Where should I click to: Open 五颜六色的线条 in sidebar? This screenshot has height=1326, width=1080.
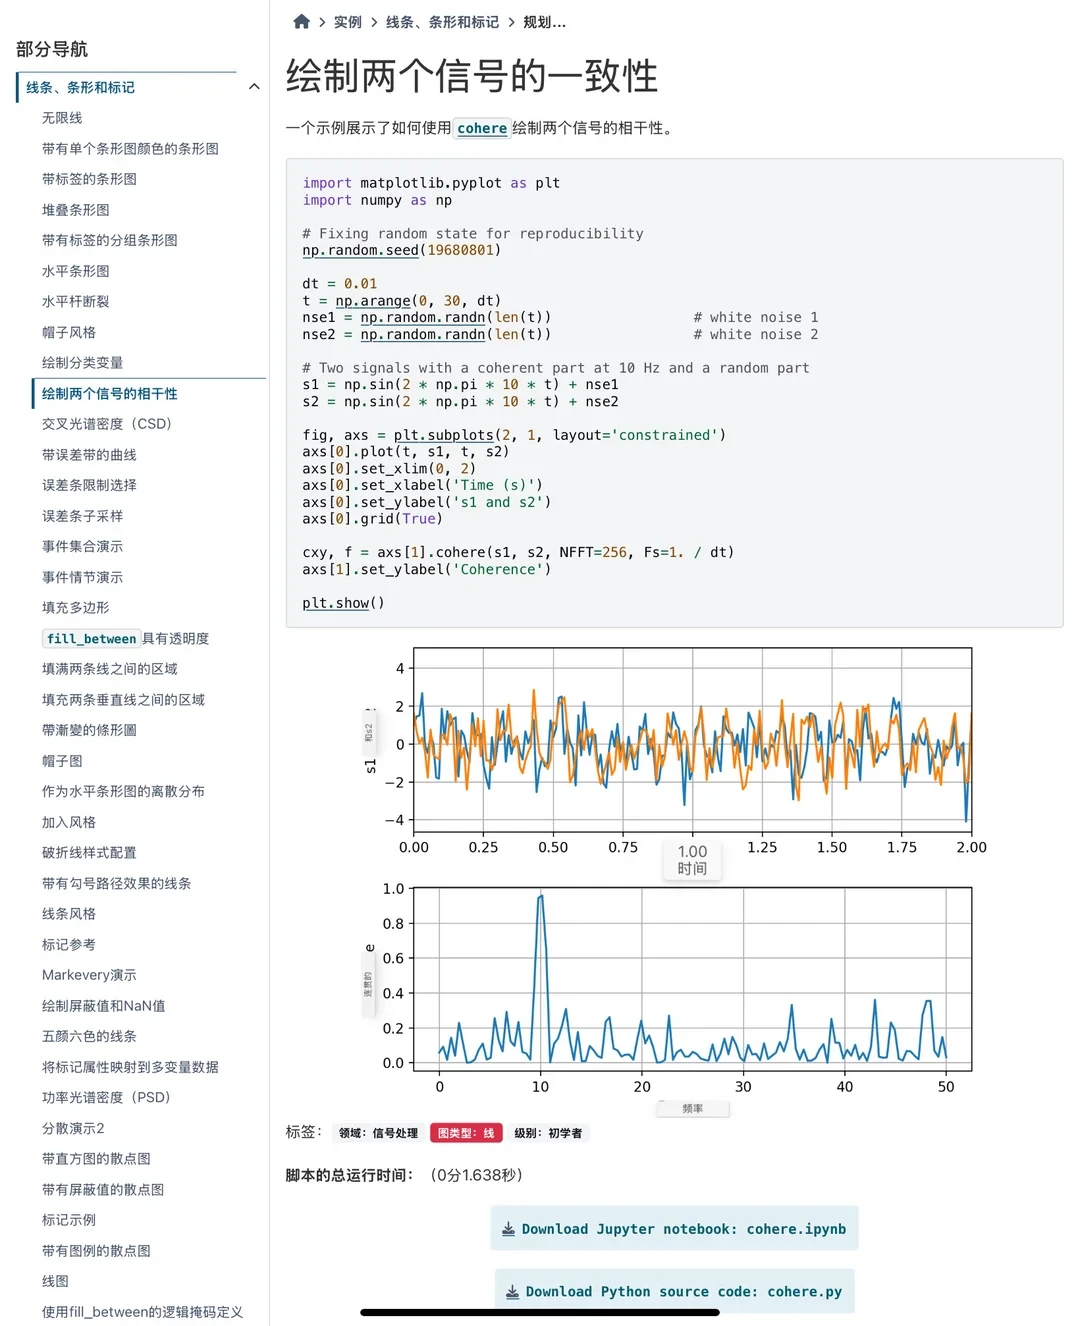coord(89,1036)
